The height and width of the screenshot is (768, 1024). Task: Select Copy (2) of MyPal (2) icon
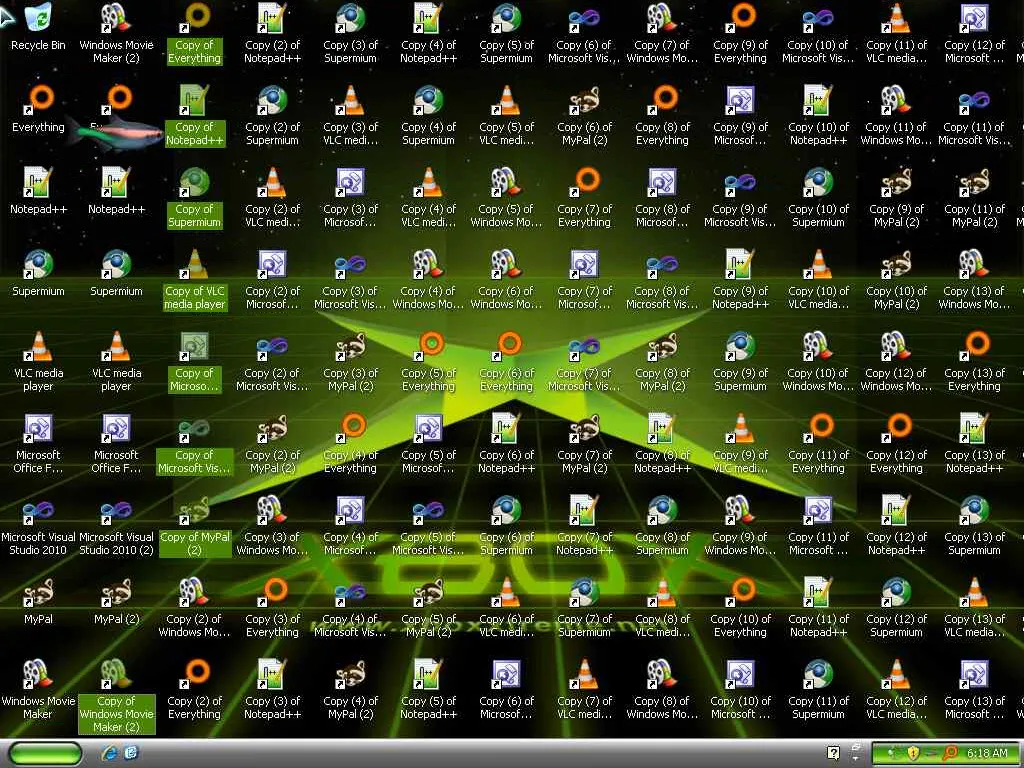pyautogui.click(x=272, y=443)
